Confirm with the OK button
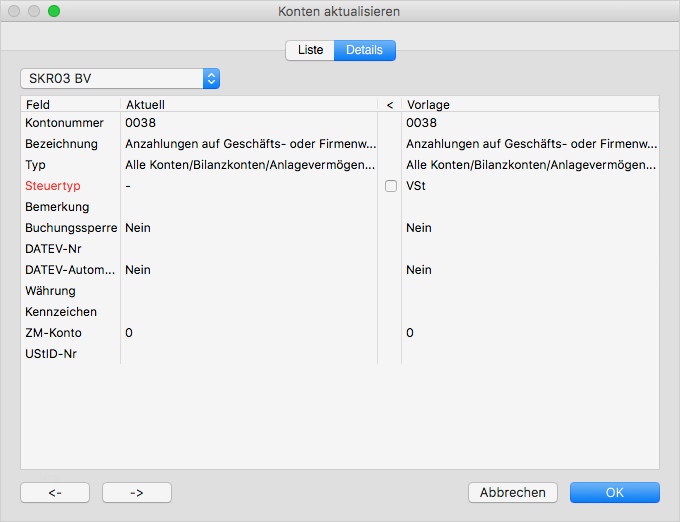This screenshot has width=680, height=522. coord(614,492)
